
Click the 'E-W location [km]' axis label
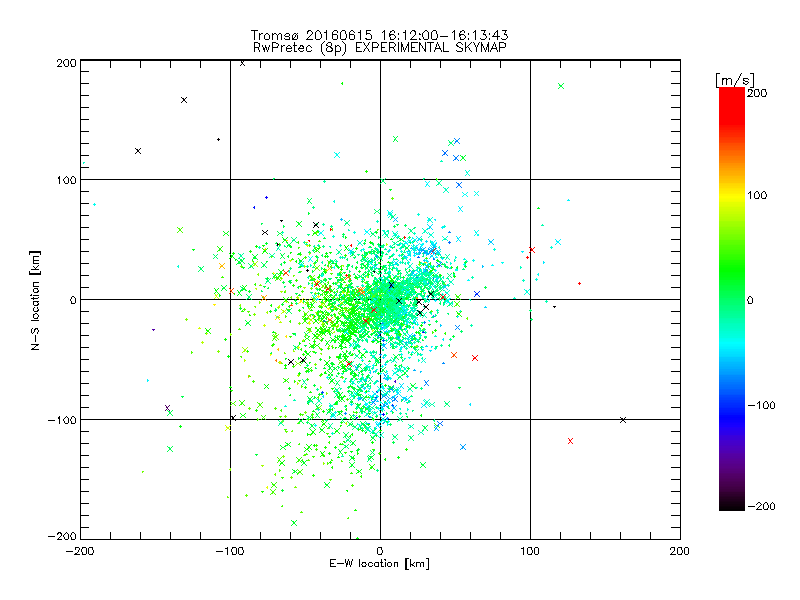380,563
